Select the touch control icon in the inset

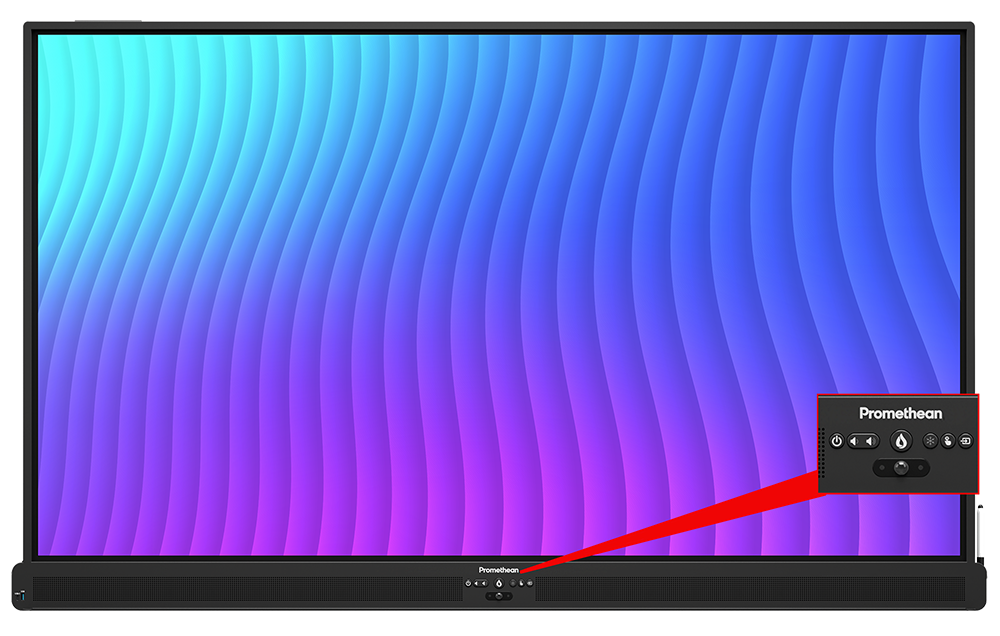948,439
